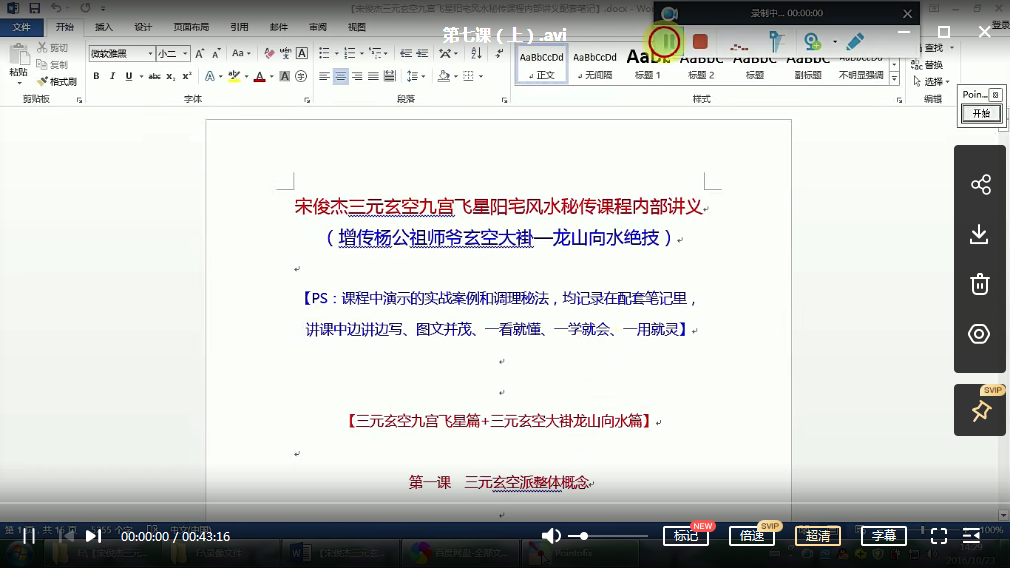Pause the video playback
The image size is (1010, 568).
[x=29, y=536]
